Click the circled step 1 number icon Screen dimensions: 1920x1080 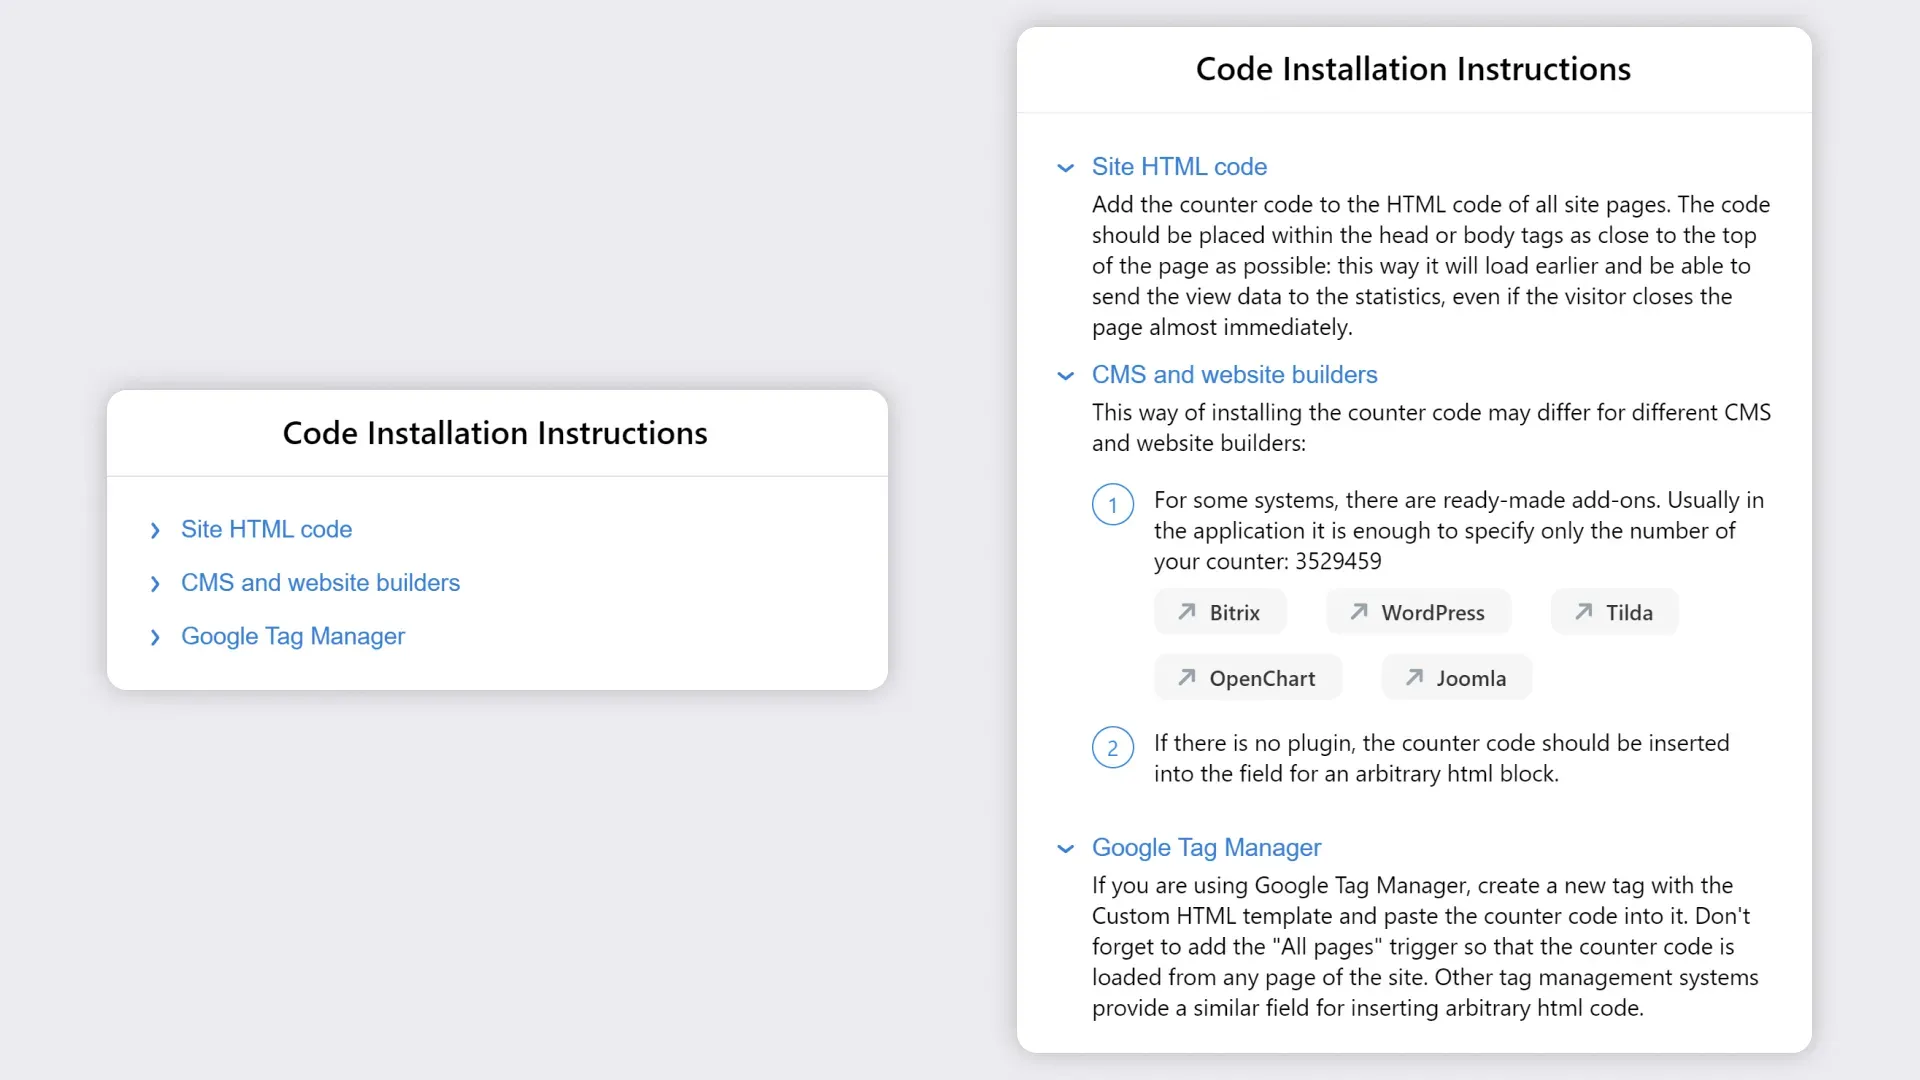click(x=1112, y=505)
